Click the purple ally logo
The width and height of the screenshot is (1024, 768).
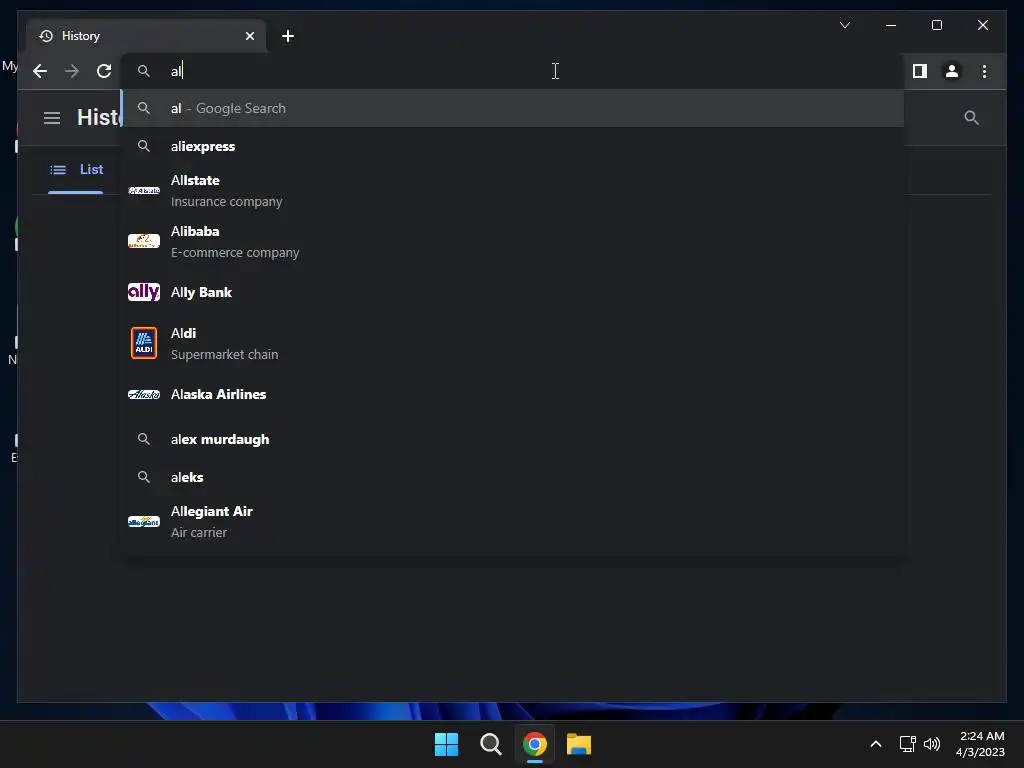tap(144, 291)
